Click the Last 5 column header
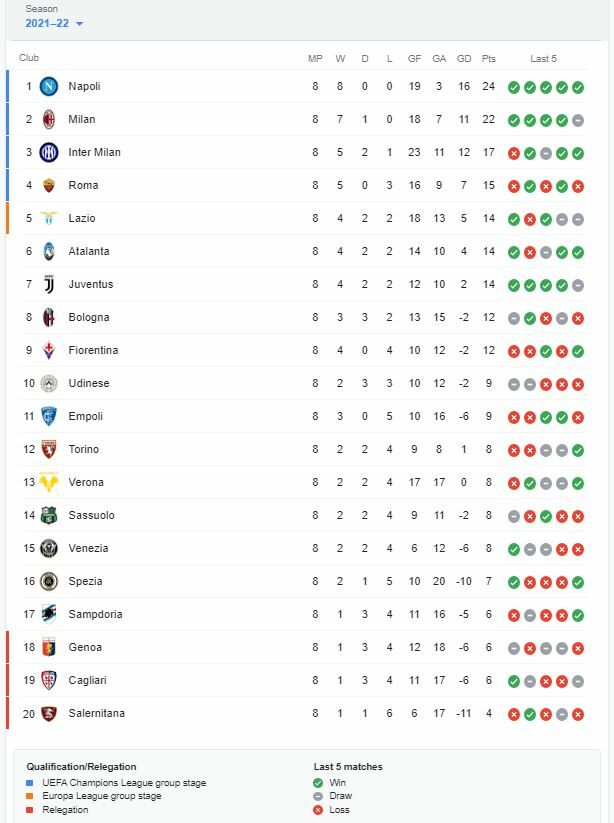This screenshot has width=614, height=823. 544,58
